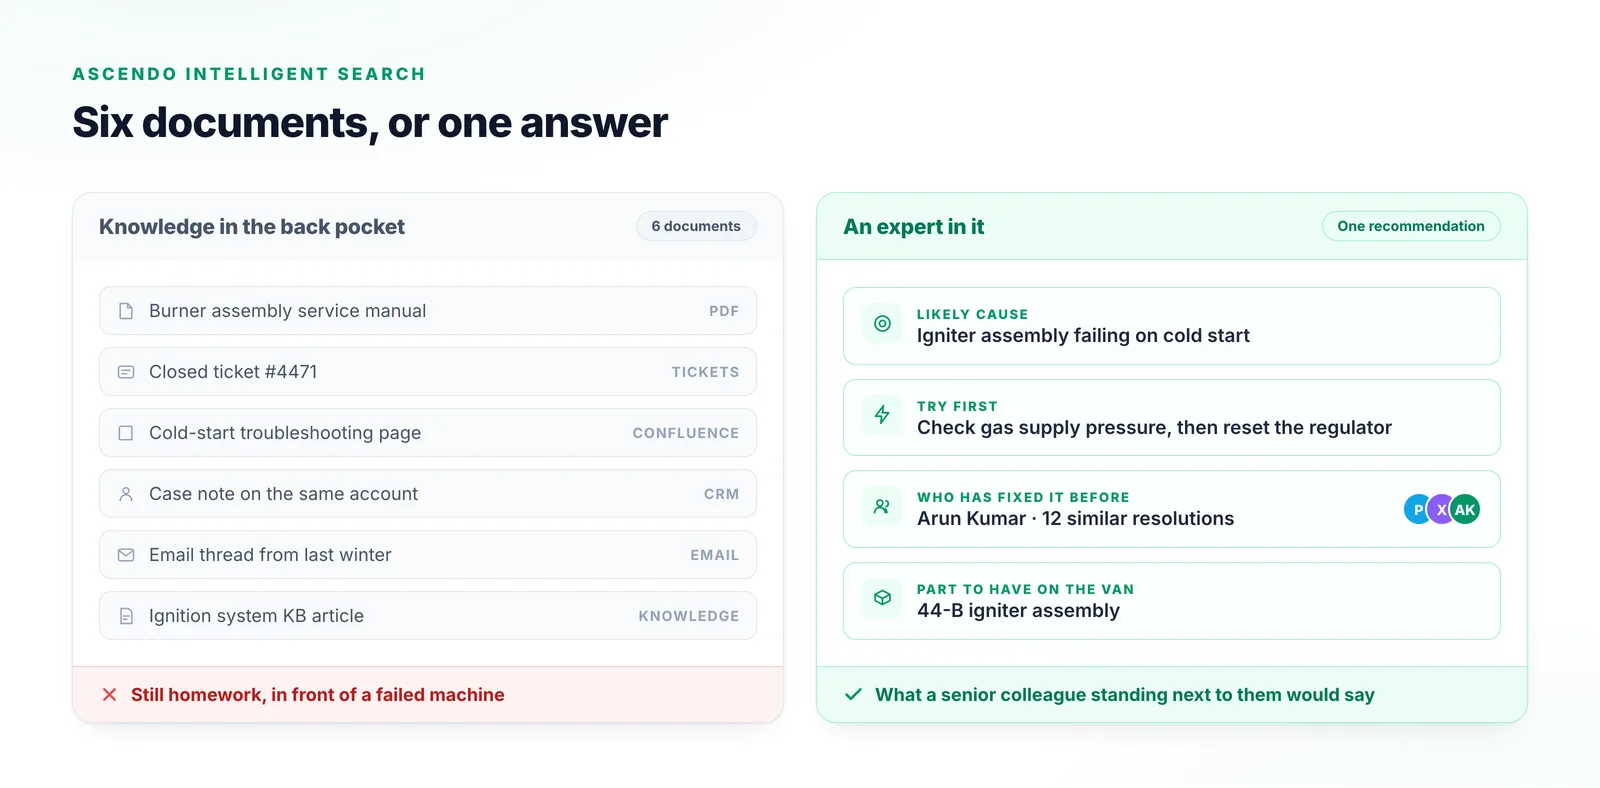The image size is (1600, 788).
Task: Select the Arun Kumar similar resolutions card
Action: [x=1172, y=509]
